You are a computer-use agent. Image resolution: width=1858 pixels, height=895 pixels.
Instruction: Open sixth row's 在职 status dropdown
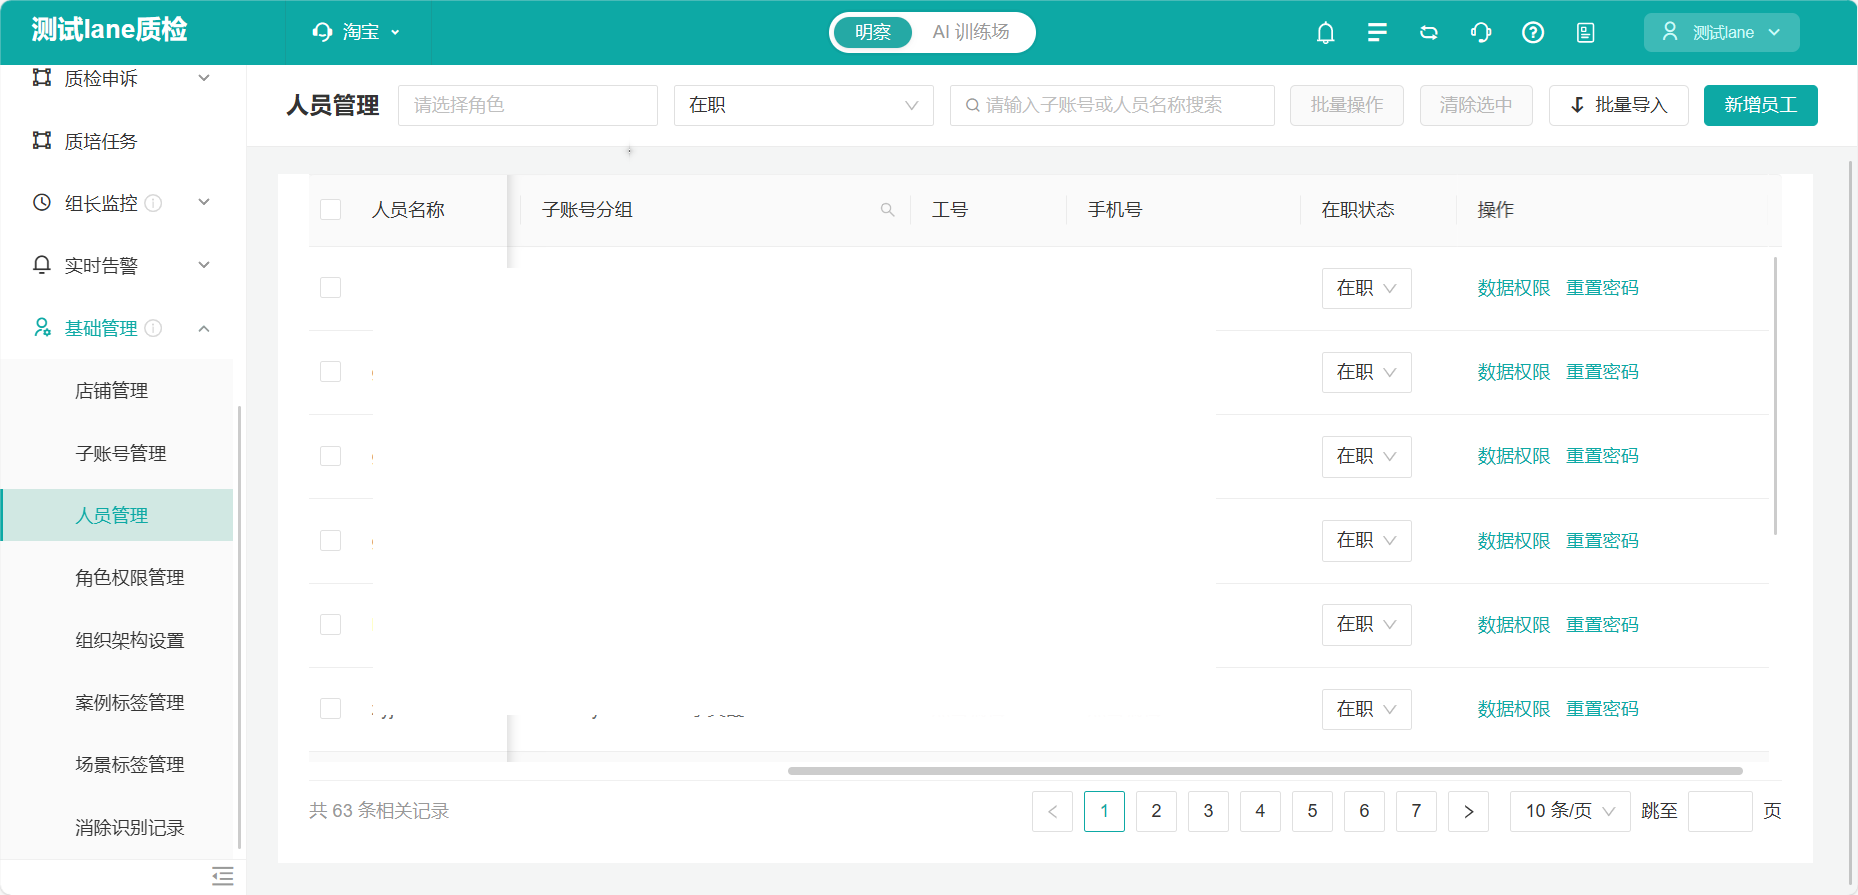(1366, 709)
